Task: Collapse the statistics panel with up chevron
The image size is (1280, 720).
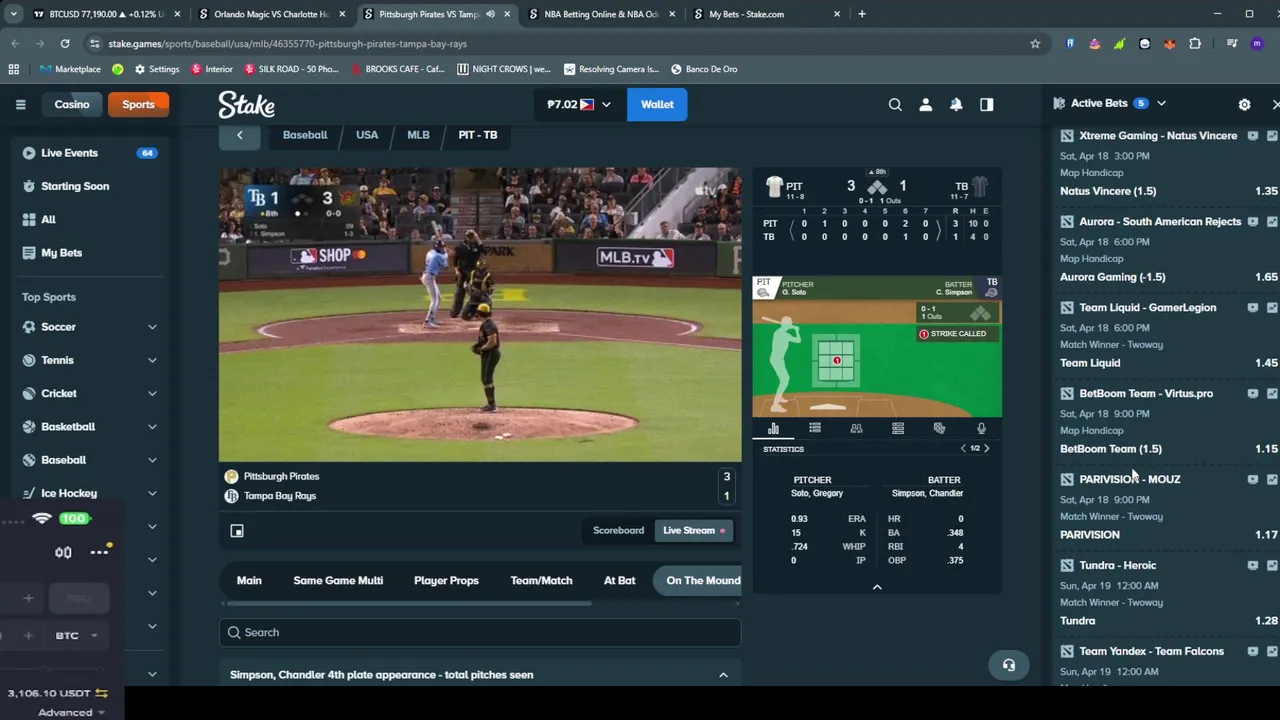Action: click(x=877, y=587)
